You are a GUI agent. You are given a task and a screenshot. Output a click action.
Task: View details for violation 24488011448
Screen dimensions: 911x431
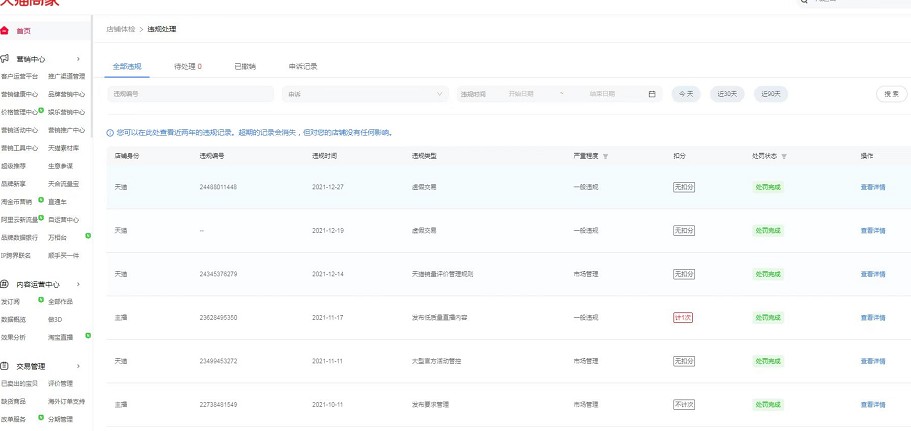(x=873, y=187)
